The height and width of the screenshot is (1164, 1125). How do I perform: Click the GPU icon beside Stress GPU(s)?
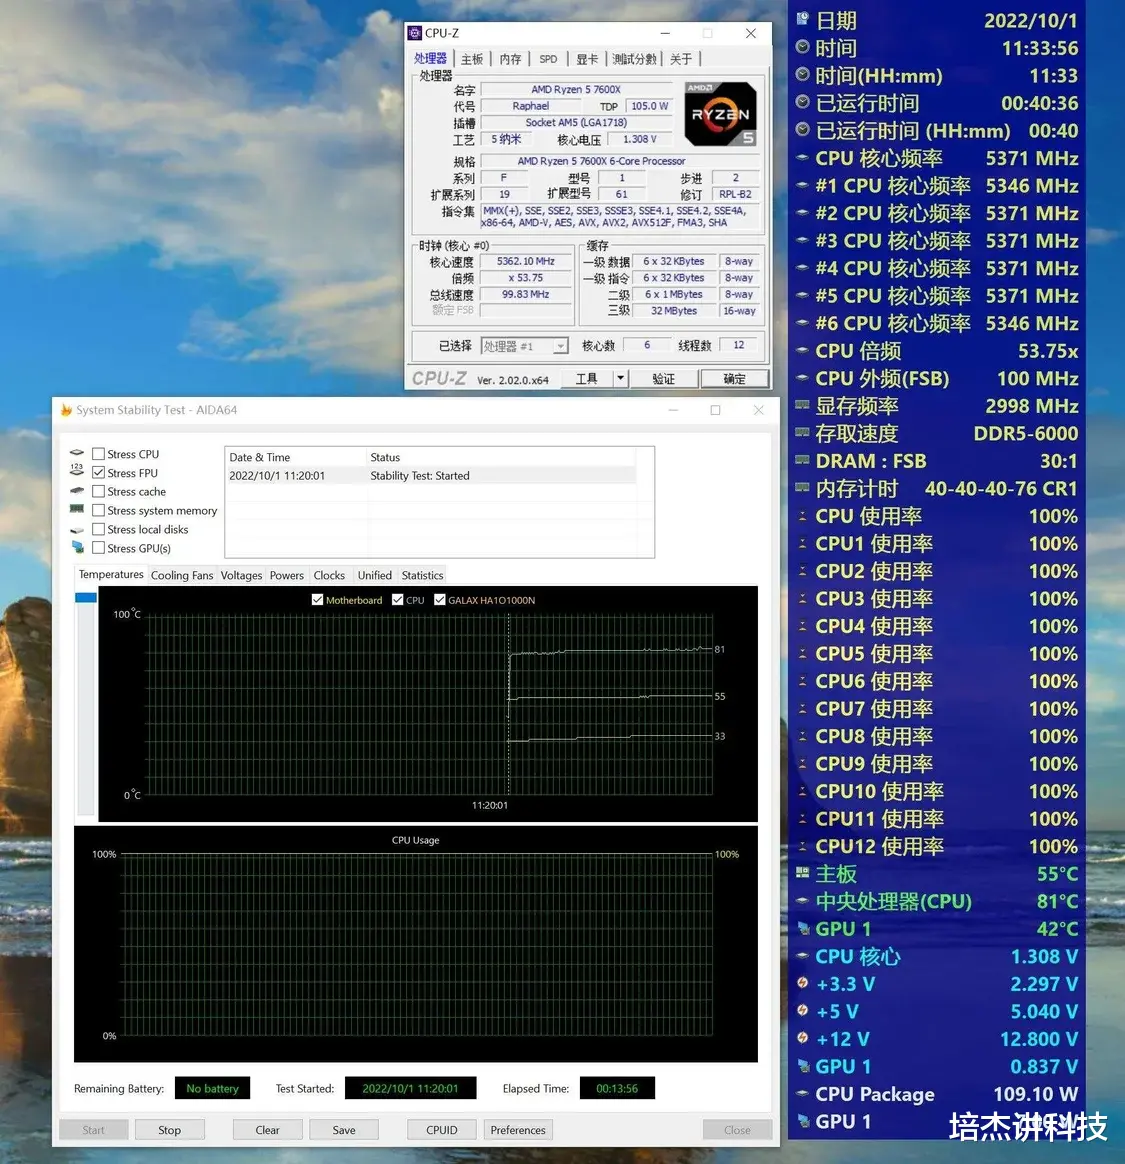pyautogui.click(x=77, y=548)
